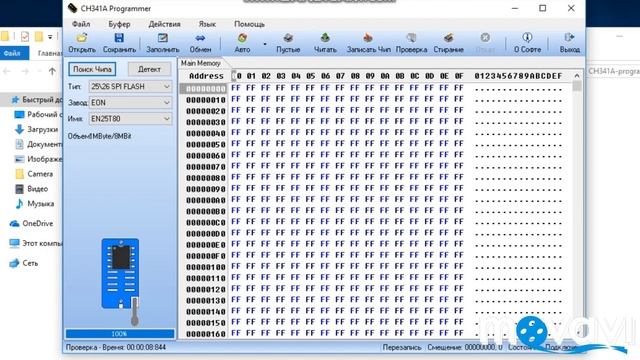This screenshot has height=360, width=640.
Task: Click the Авто toolbar icon
Action: [242, 38]
